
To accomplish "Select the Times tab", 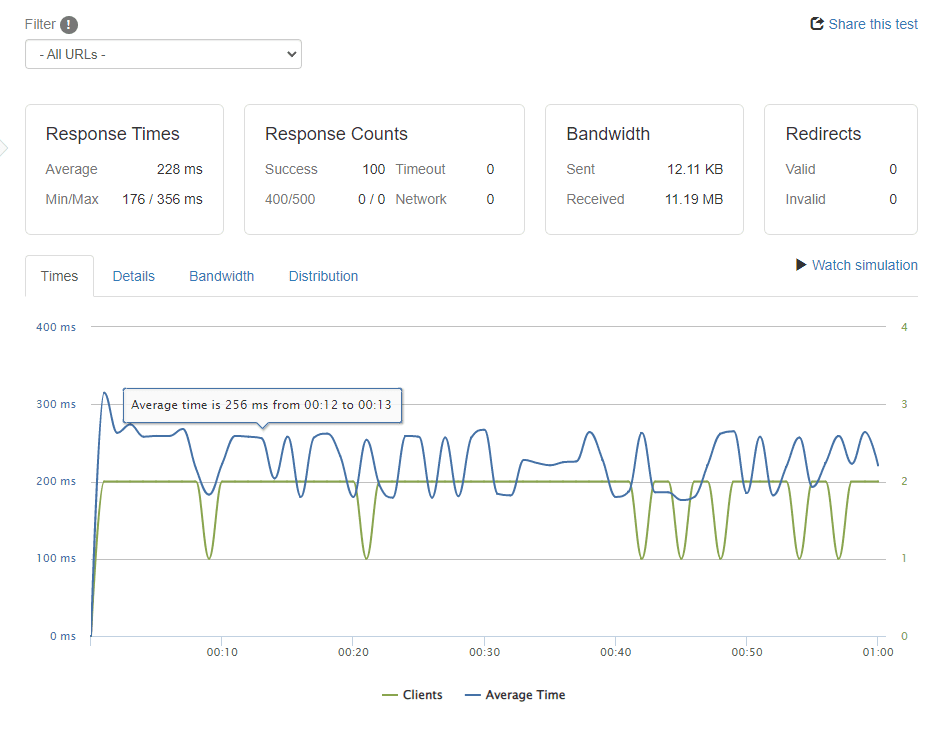I will [x=59, y=275].
